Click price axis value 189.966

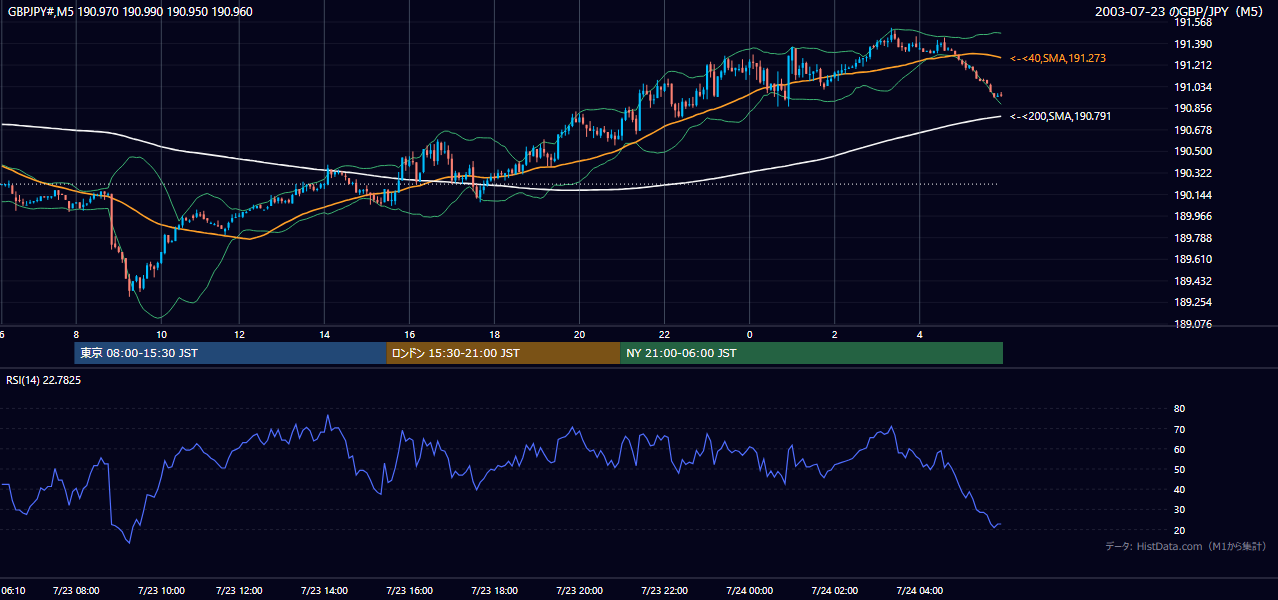pyautogui.click(x=1193, y=217)
